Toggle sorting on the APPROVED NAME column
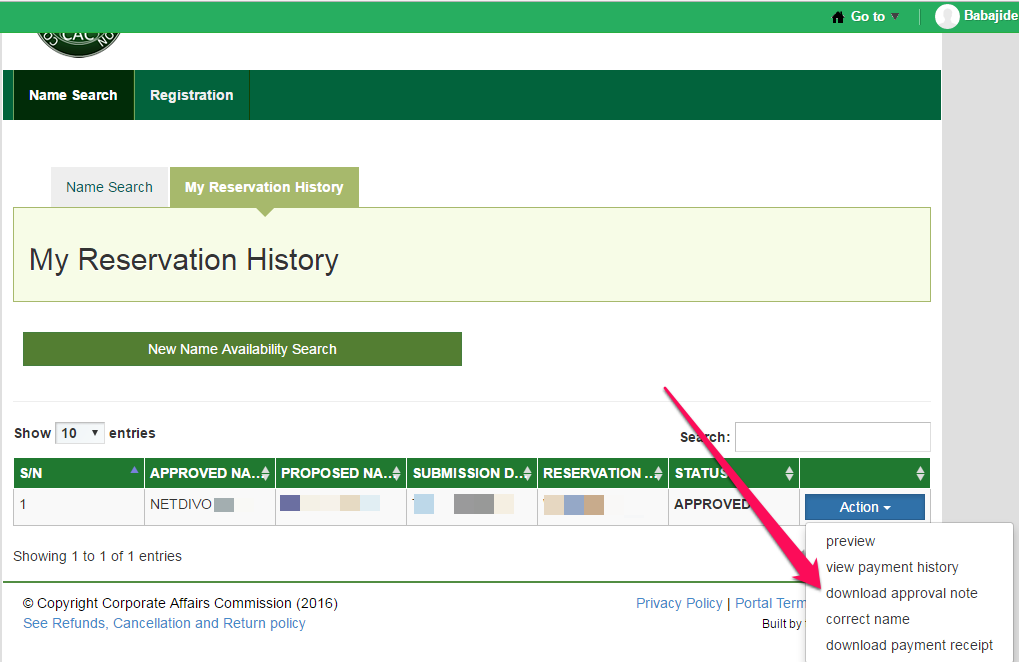The height and width of the screenshot is (662, 1019). click(x=264, y=472)
